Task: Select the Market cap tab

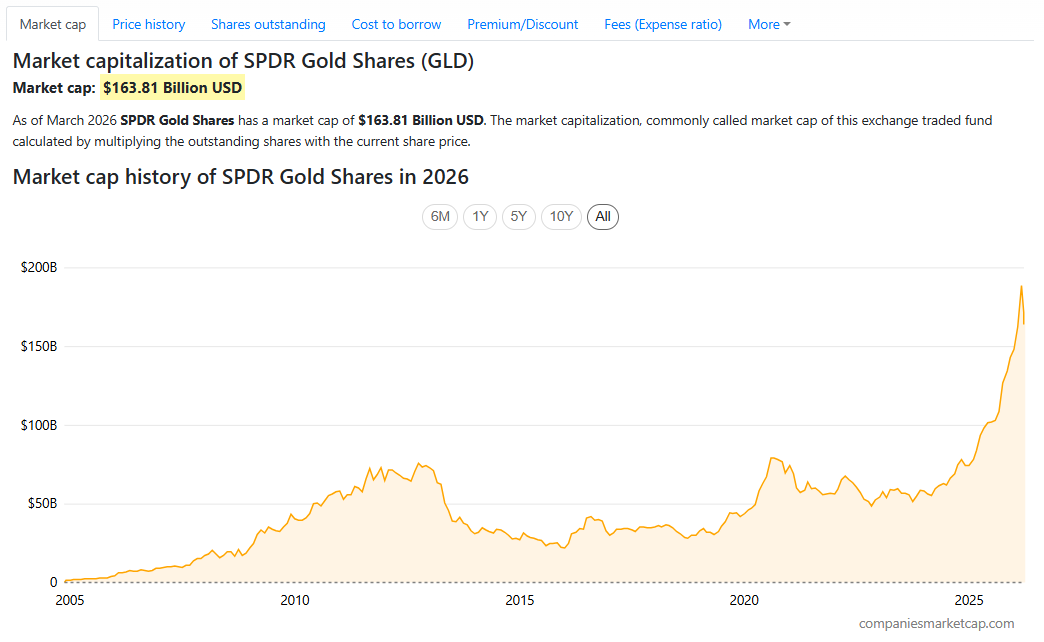Action: (x=52, y=24)
